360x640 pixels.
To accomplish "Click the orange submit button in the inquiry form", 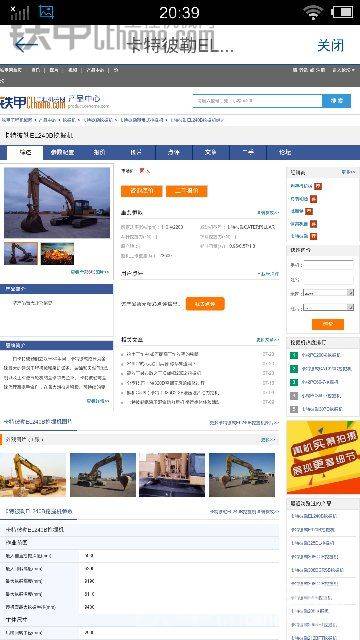I will coord(328,324).
